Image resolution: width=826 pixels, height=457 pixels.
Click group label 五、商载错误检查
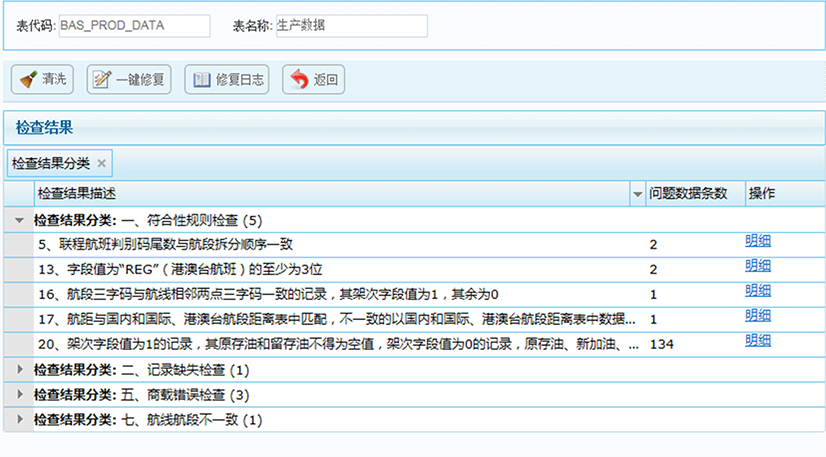[142, 395]
